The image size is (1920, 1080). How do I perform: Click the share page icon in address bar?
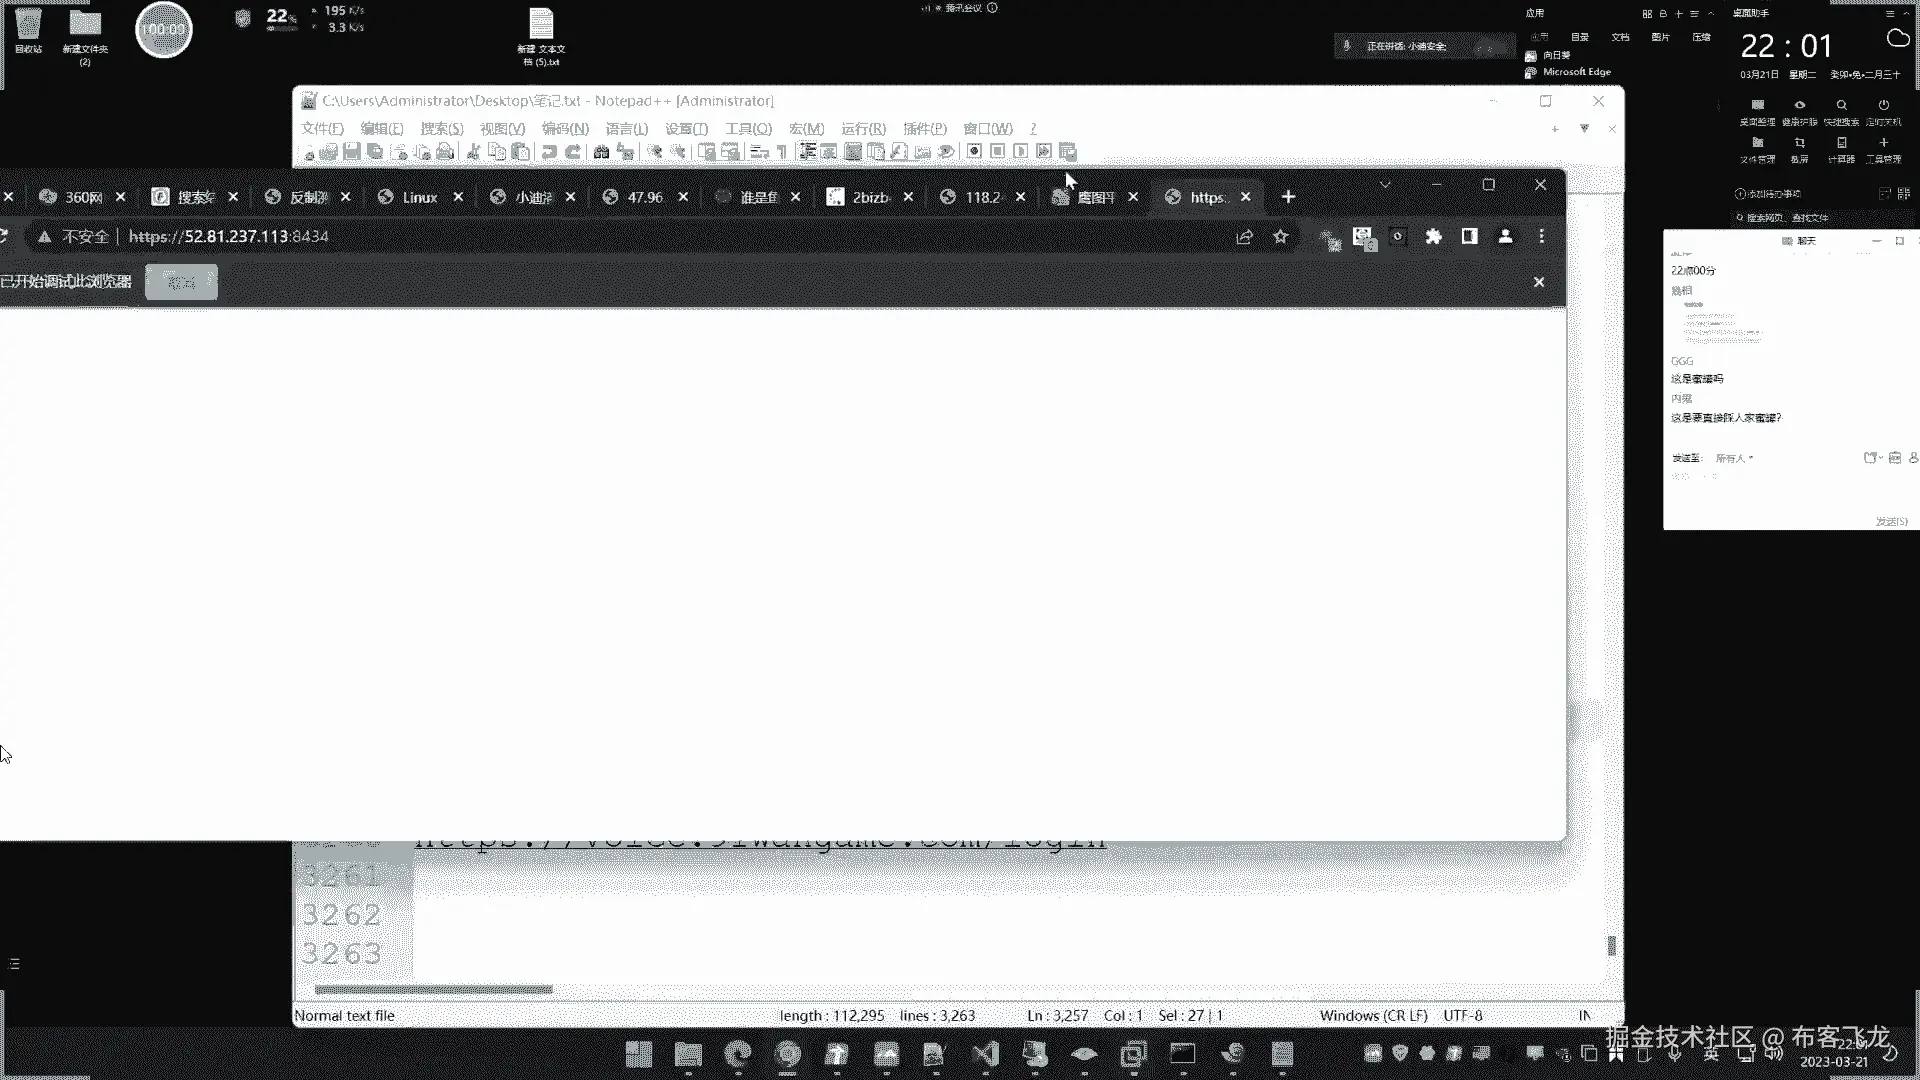click(1244, 237)
